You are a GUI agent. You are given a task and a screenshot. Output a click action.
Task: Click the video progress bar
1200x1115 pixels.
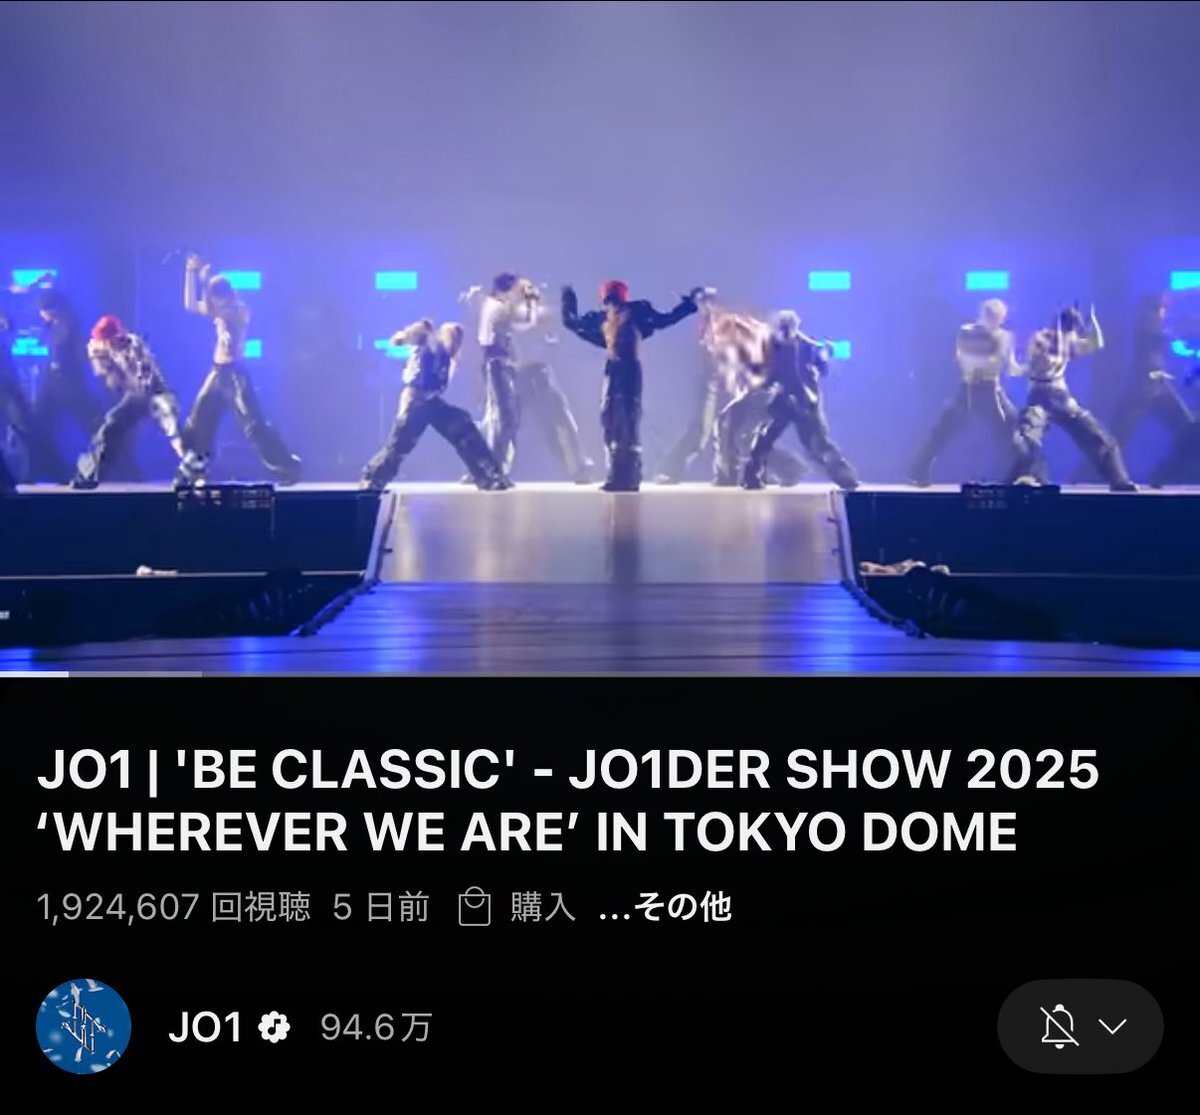pyautogui.click(x=600, y=674)
